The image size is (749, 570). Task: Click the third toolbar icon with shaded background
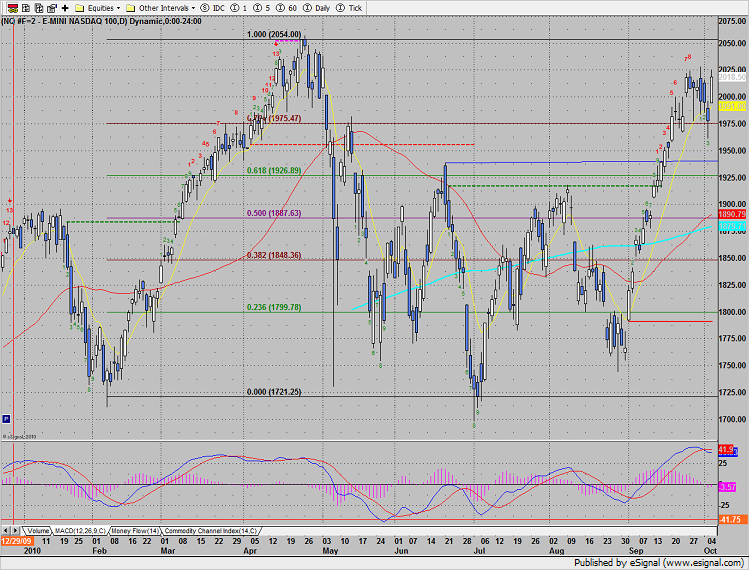pos(39,8)
